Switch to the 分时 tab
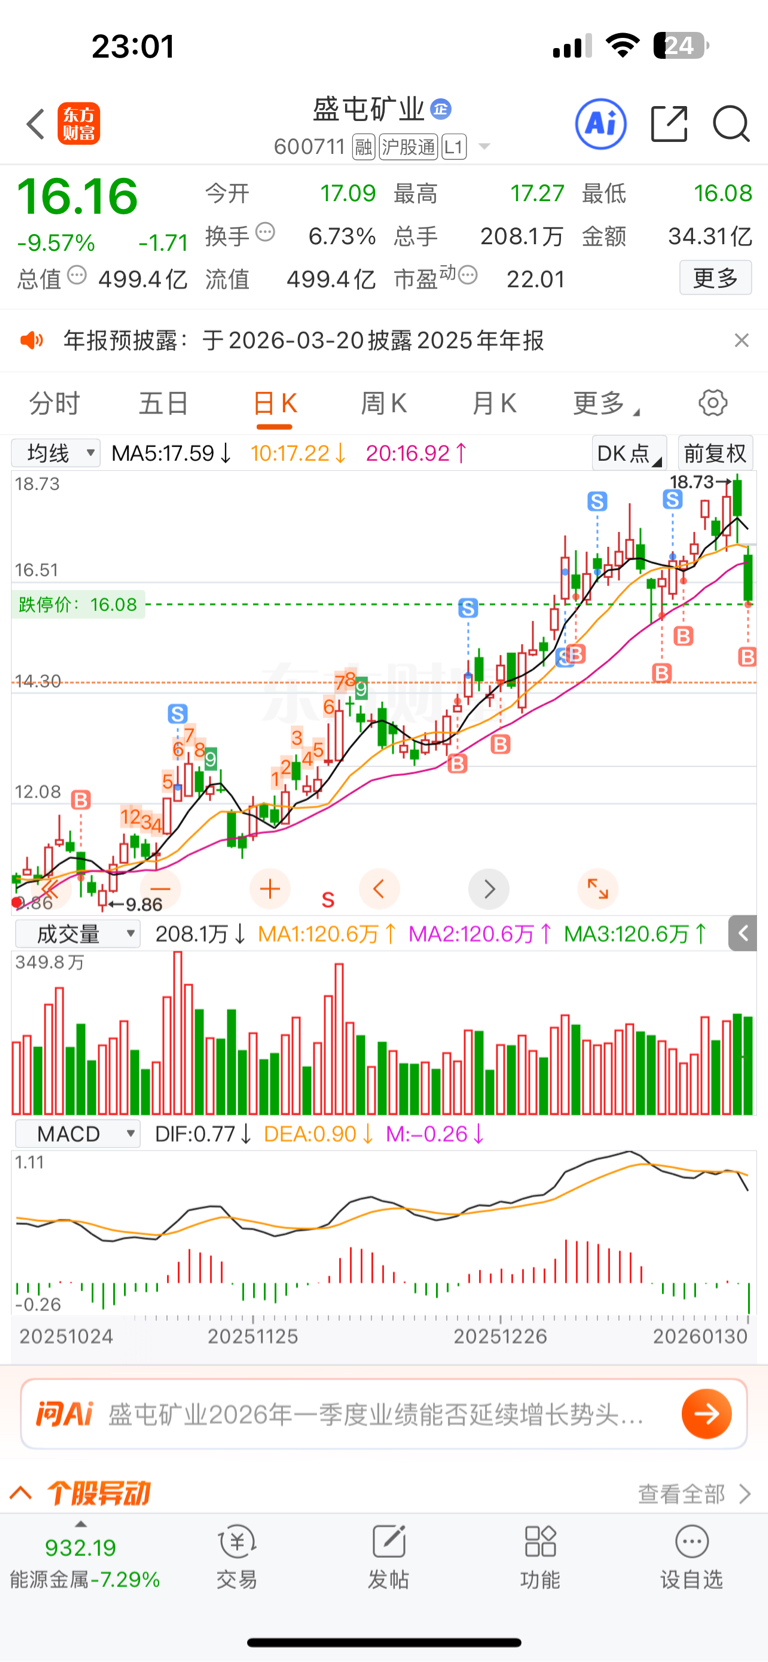 pyautogui.click(x=54, y=403)
